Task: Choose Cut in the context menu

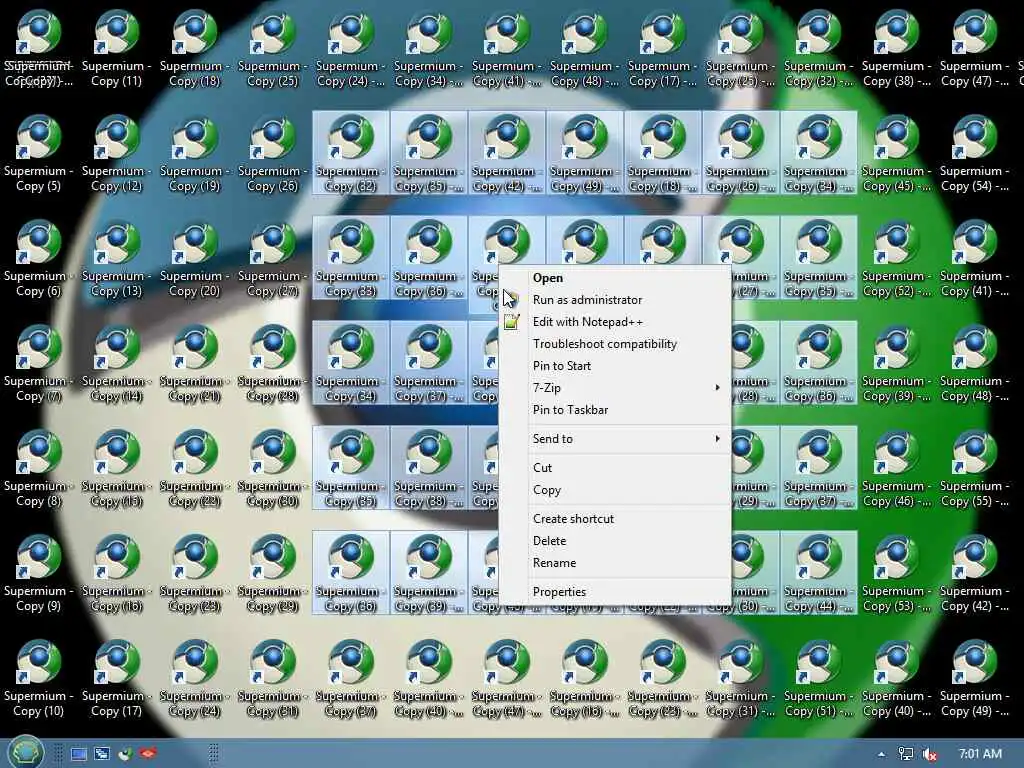Action: [x=615, y=468]
